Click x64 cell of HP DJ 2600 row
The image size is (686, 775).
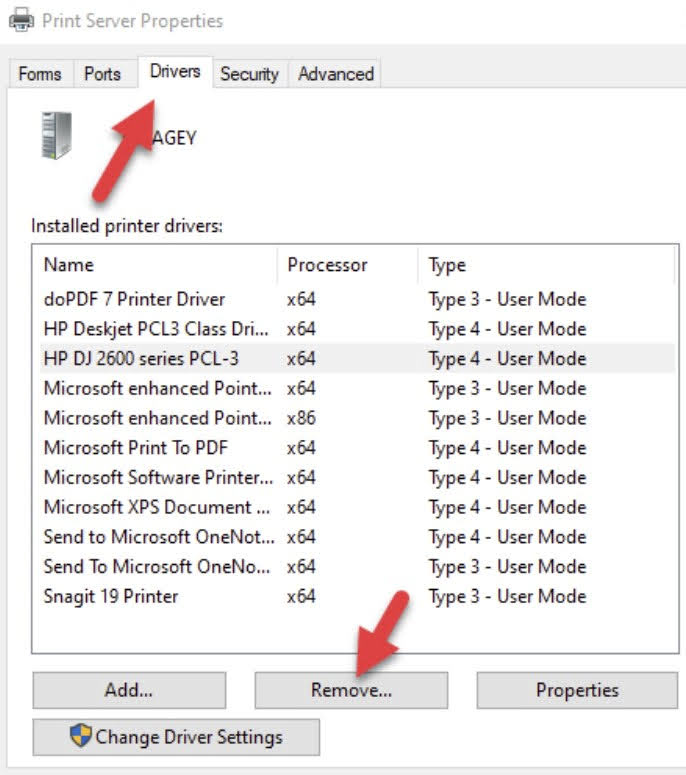pyautogui.click(x=301, y=359)
